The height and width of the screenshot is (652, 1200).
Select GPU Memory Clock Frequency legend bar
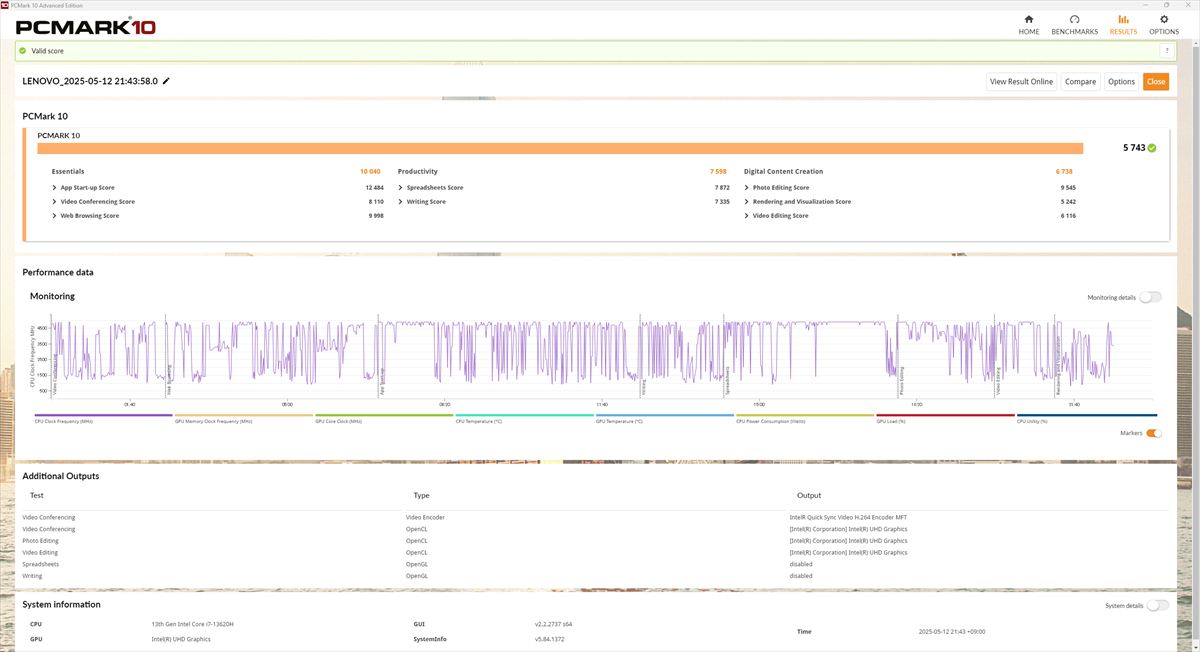point(243,415)
